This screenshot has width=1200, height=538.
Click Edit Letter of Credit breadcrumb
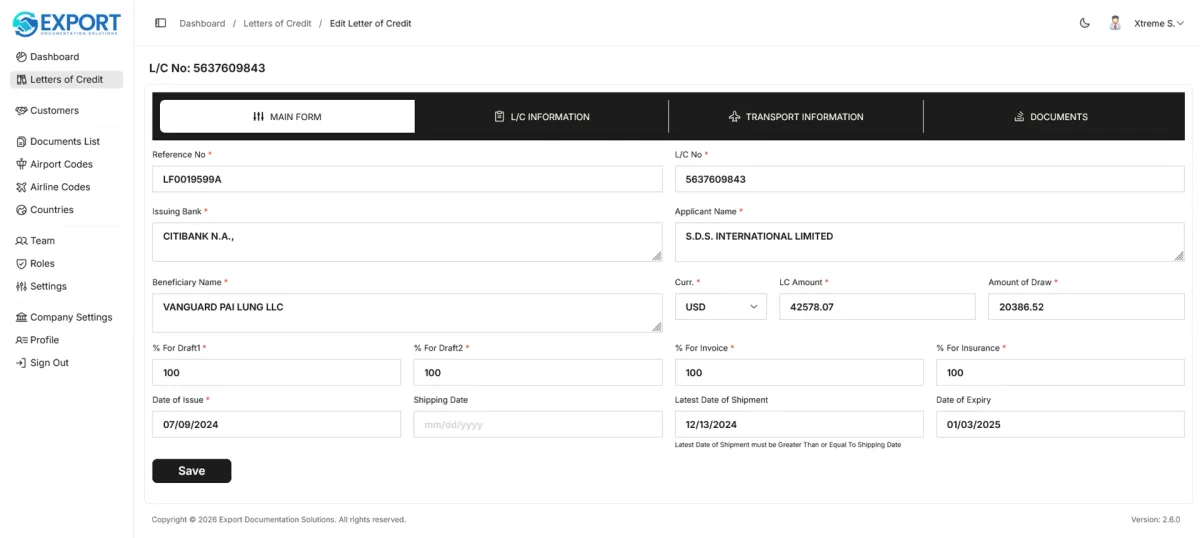(370, 23)
